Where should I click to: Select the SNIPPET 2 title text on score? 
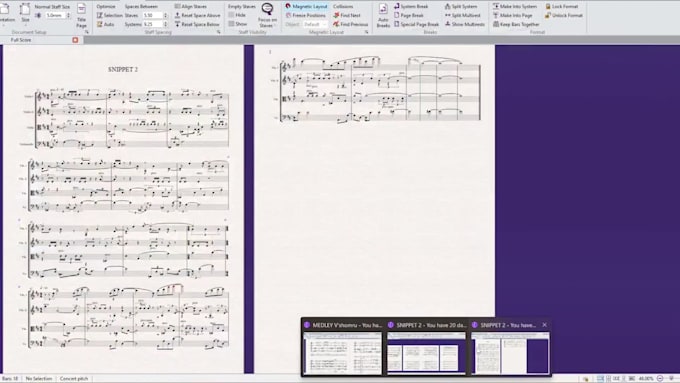coord(123,69)
